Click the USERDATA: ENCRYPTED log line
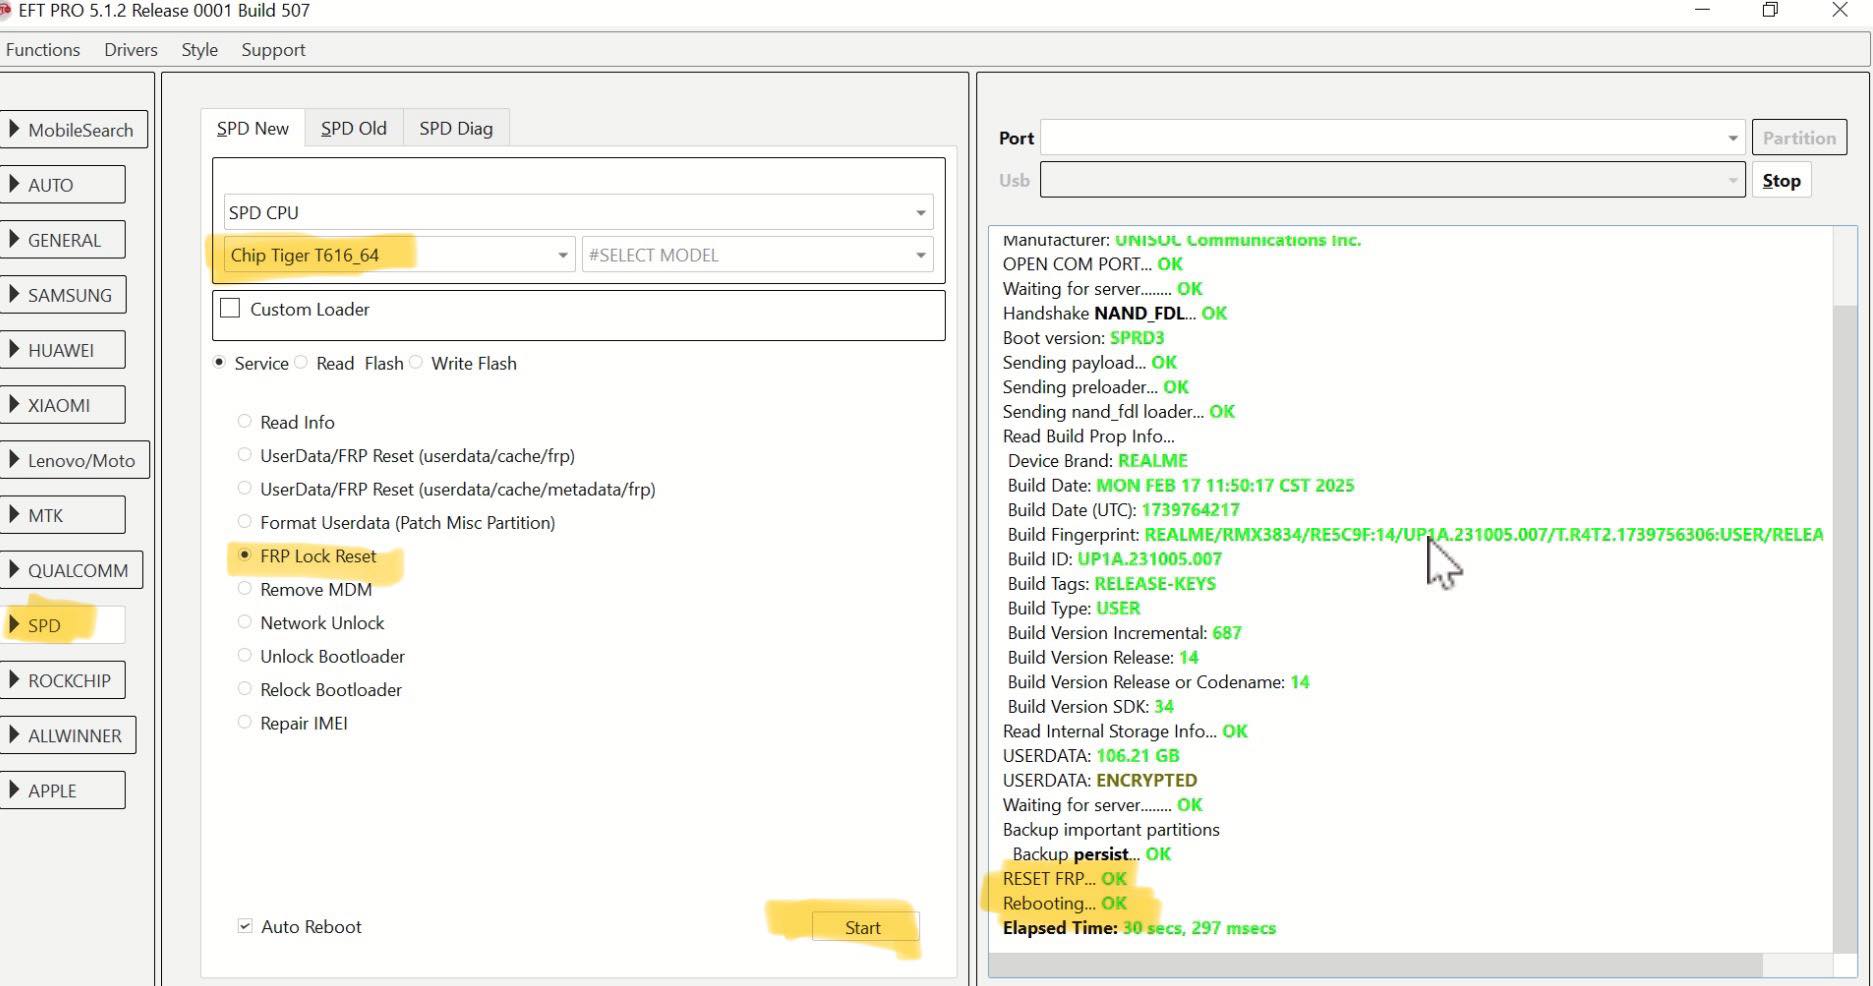Screen dimensions: 1873x986 pos(1100,780)
